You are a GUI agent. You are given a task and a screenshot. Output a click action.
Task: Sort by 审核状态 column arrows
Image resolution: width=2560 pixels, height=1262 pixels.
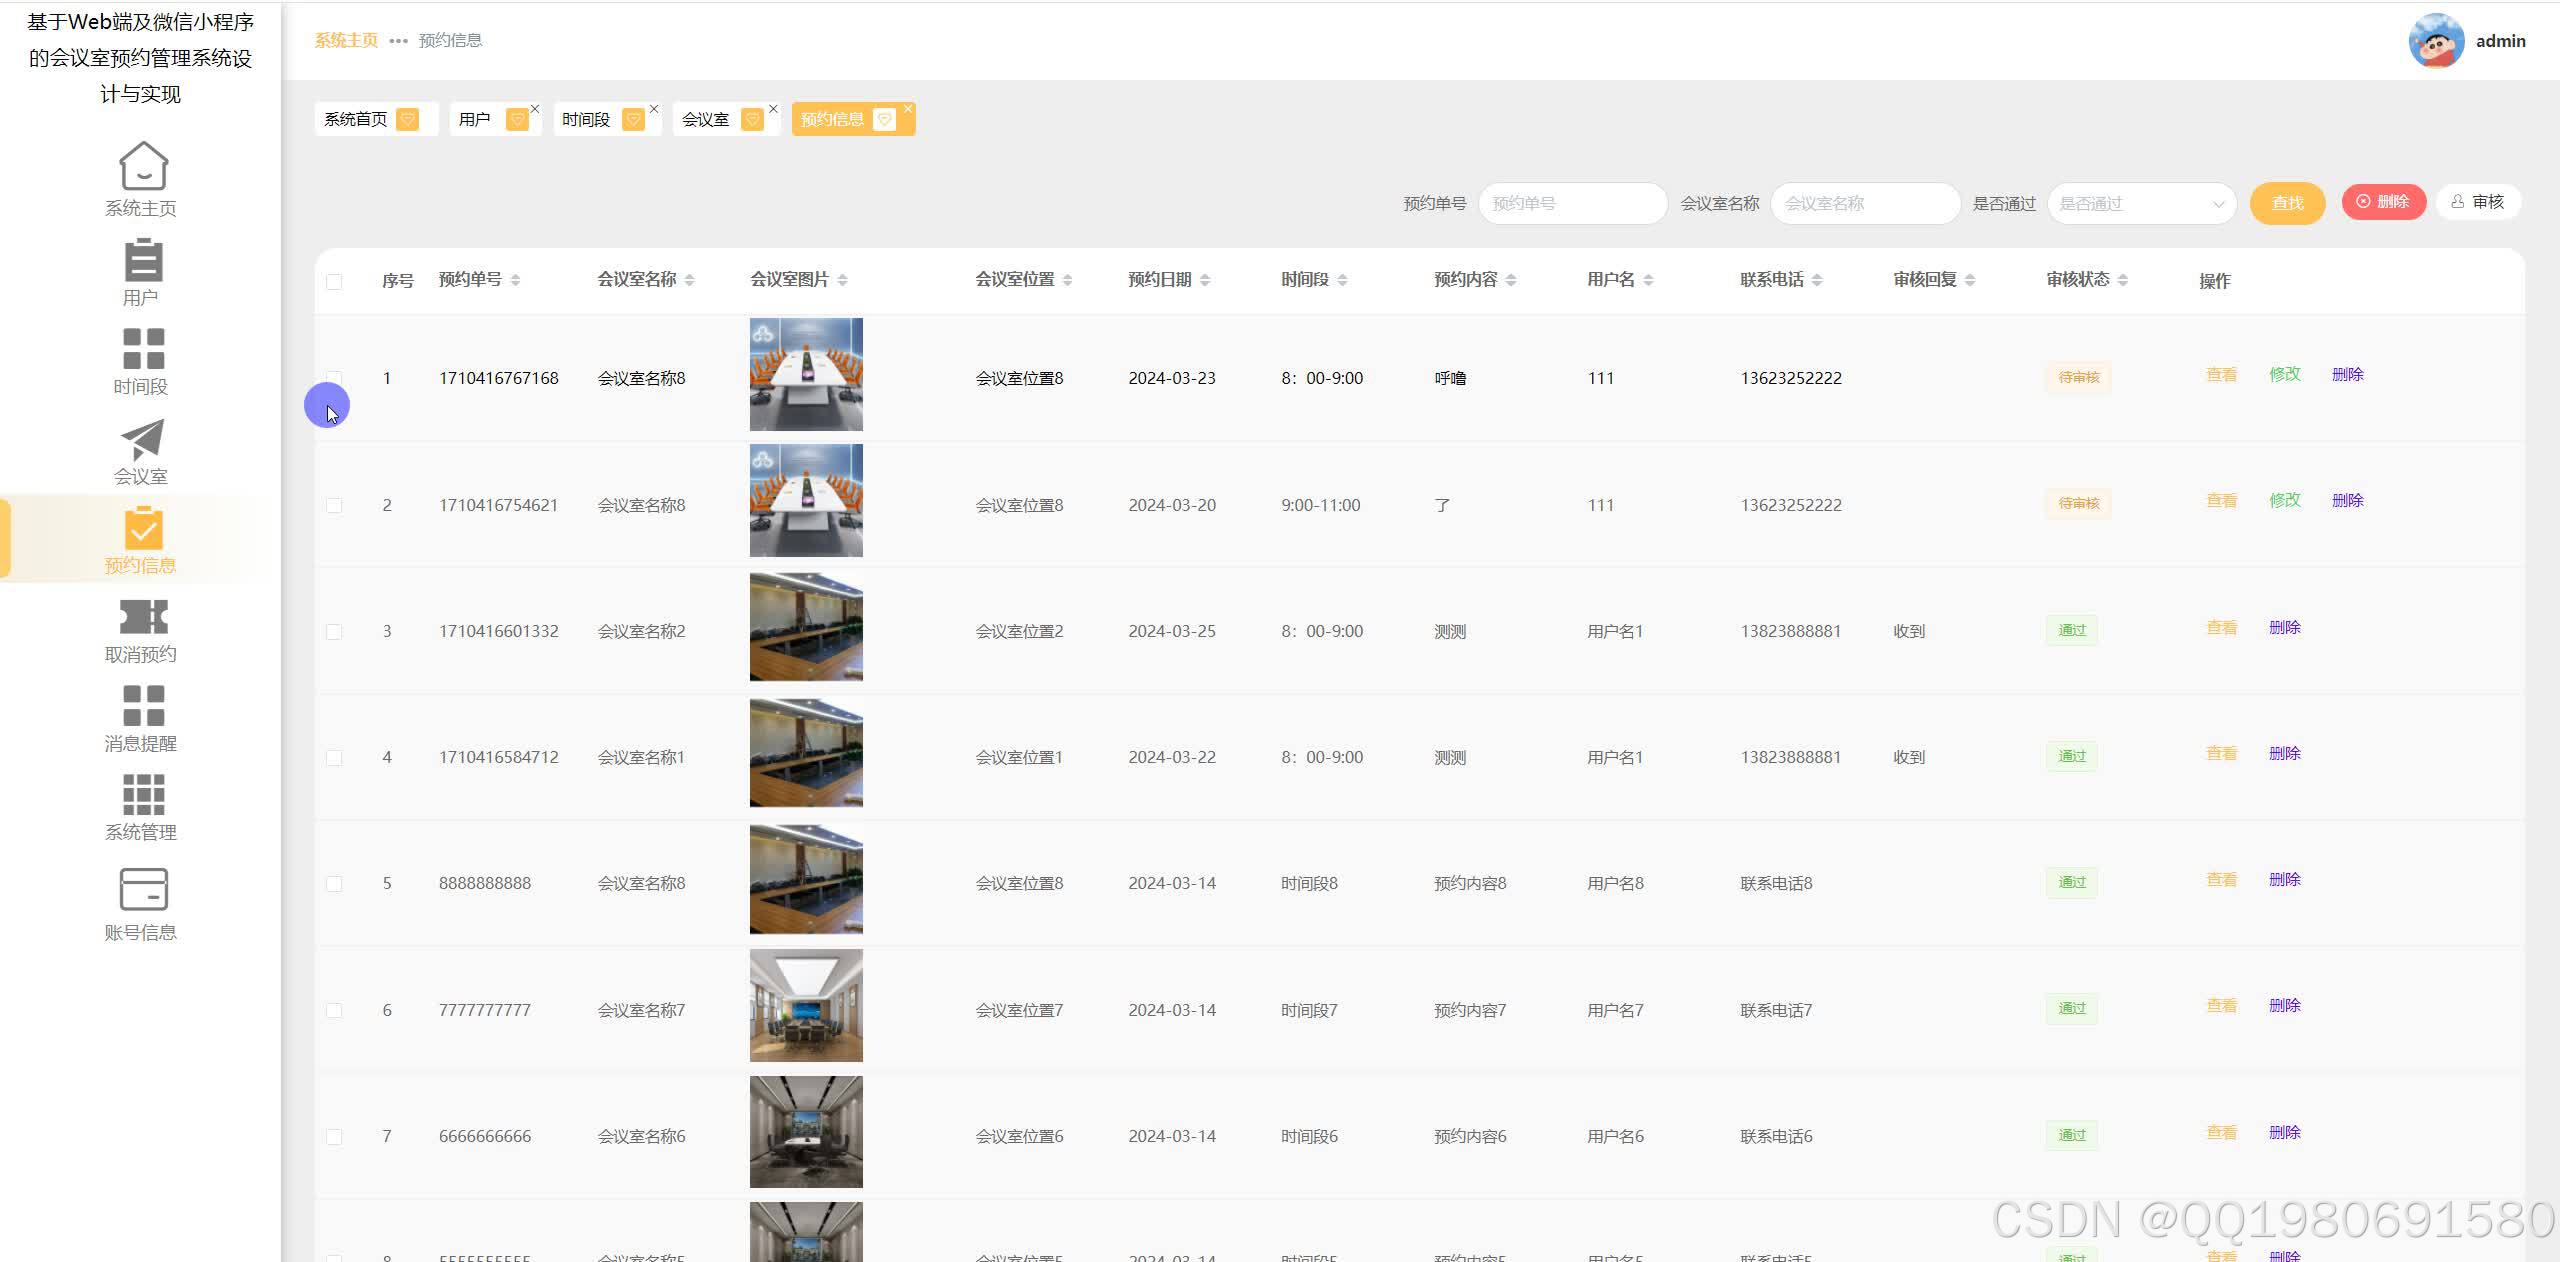(2123, 281)
